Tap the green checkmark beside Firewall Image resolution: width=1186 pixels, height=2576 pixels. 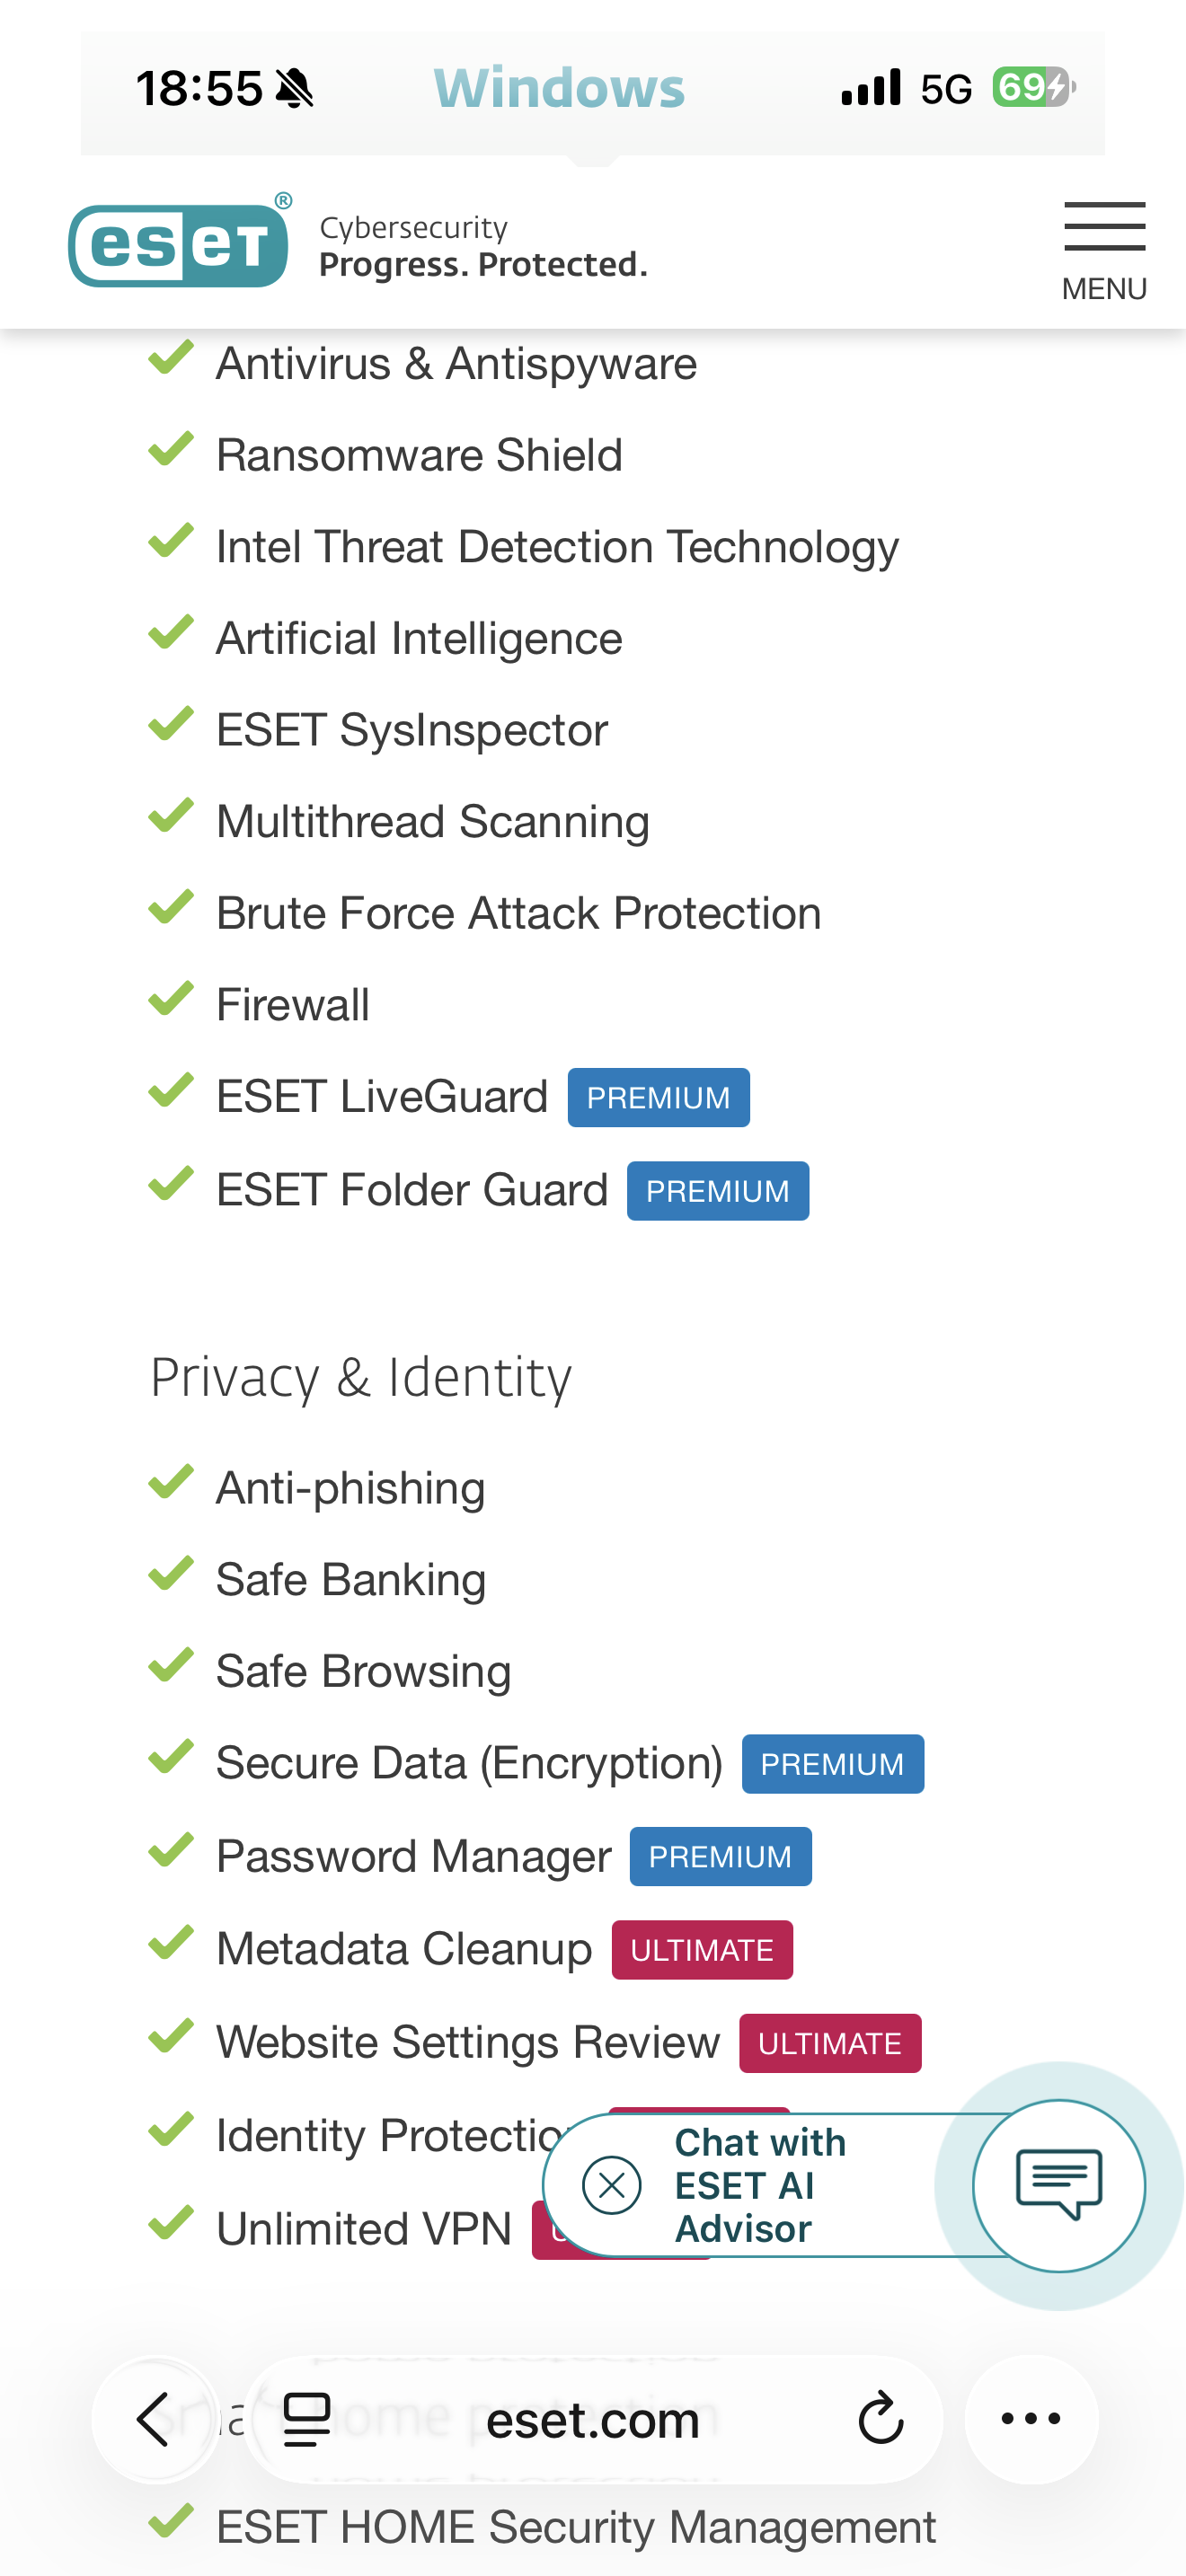tap(171, 1000)
